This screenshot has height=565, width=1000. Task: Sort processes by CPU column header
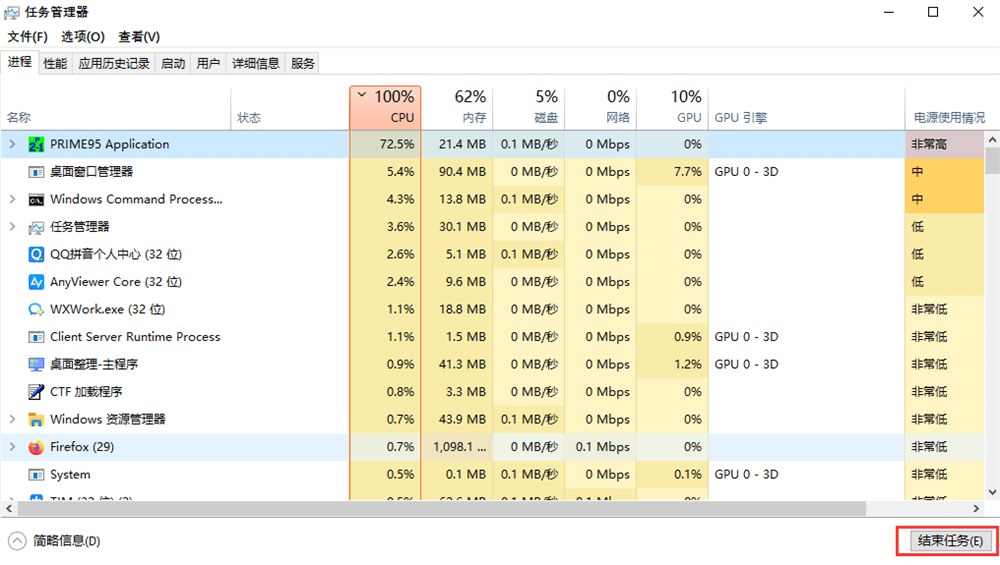coord(385,107)
